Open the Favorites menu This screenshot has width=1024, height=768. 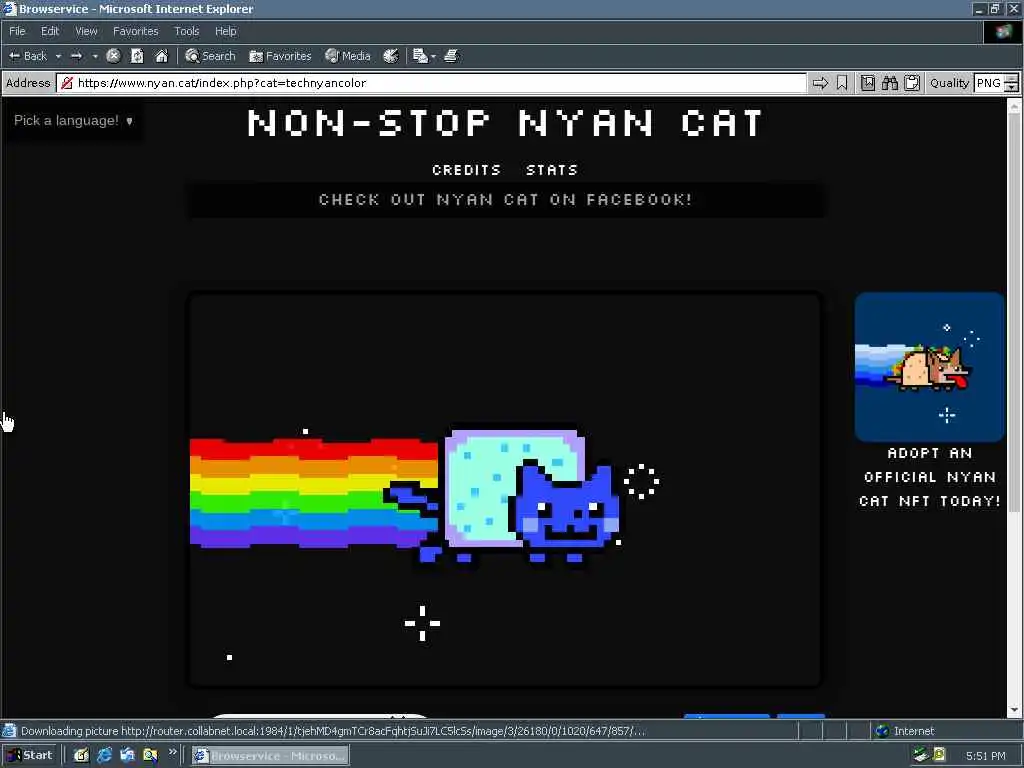pos(135,31)
